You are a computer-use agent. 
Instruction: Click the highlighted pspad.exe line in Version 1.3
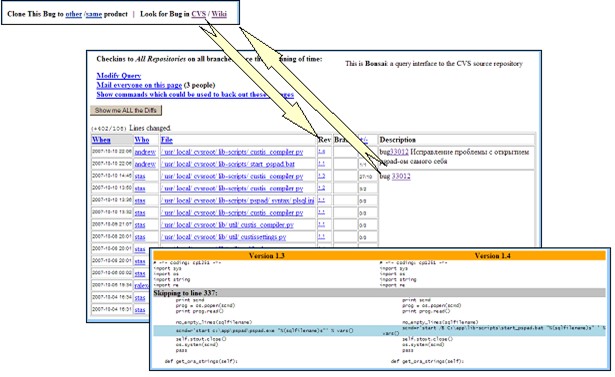point(265,331)
